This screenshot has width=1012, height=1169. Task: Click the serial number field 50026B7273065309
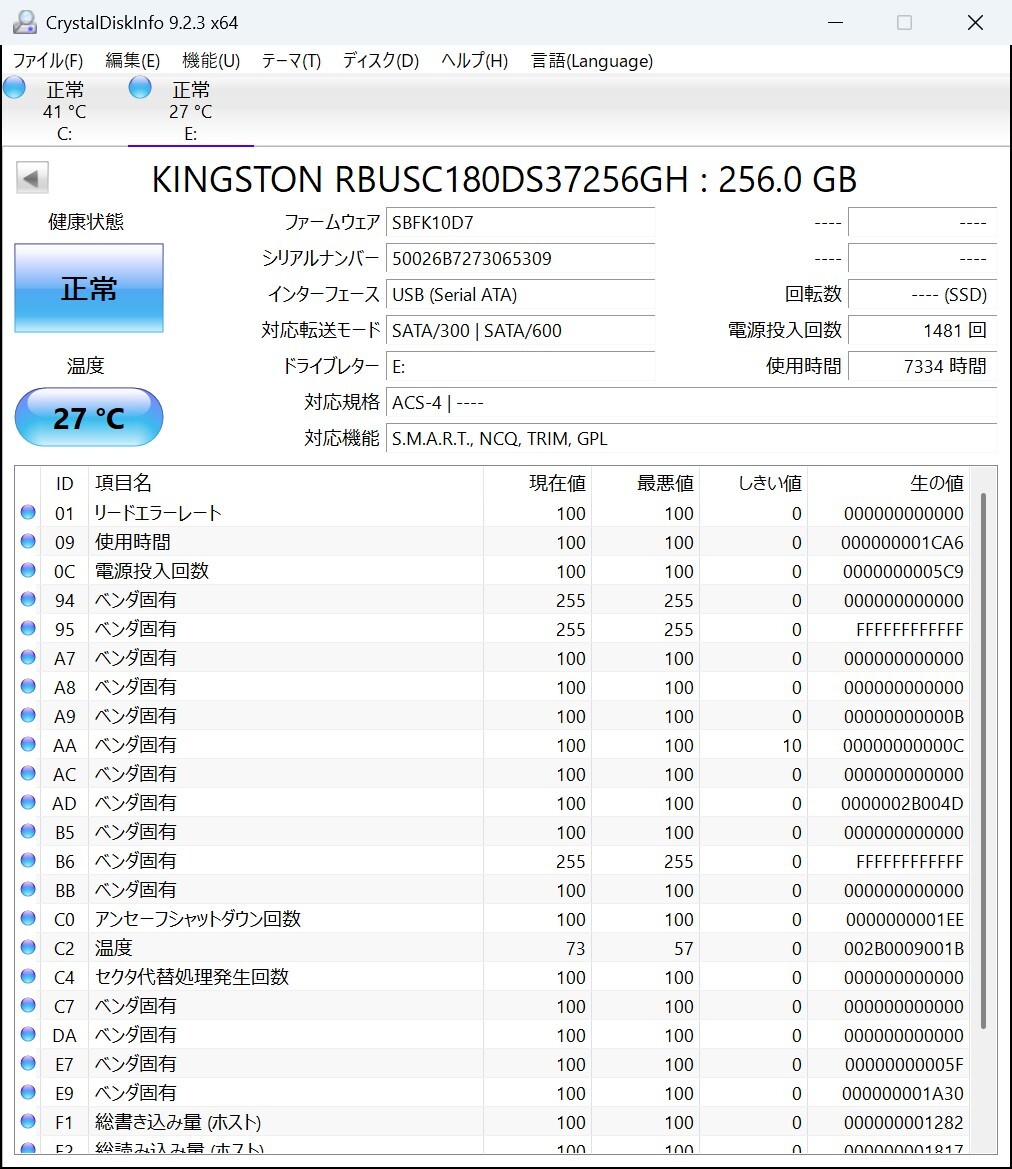click(x=521, y=258)
